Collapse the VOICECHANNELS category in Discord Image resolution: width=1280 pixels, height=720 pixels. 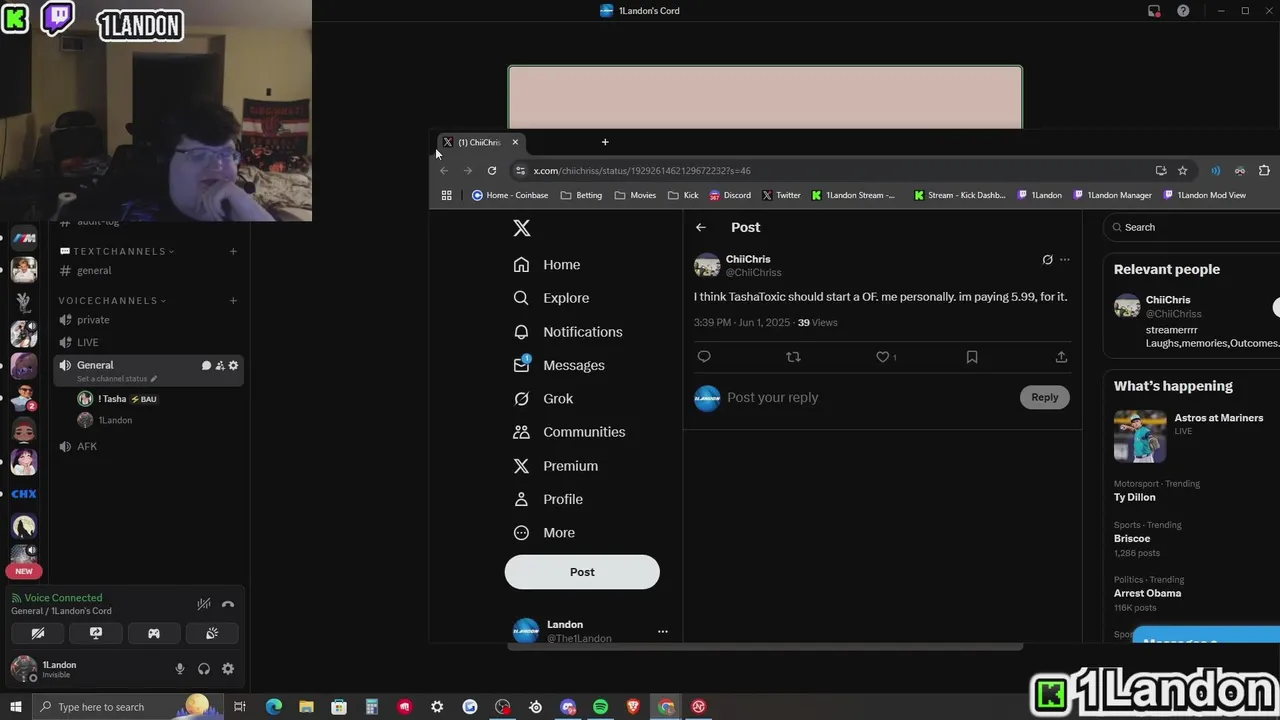click(112, 300)
